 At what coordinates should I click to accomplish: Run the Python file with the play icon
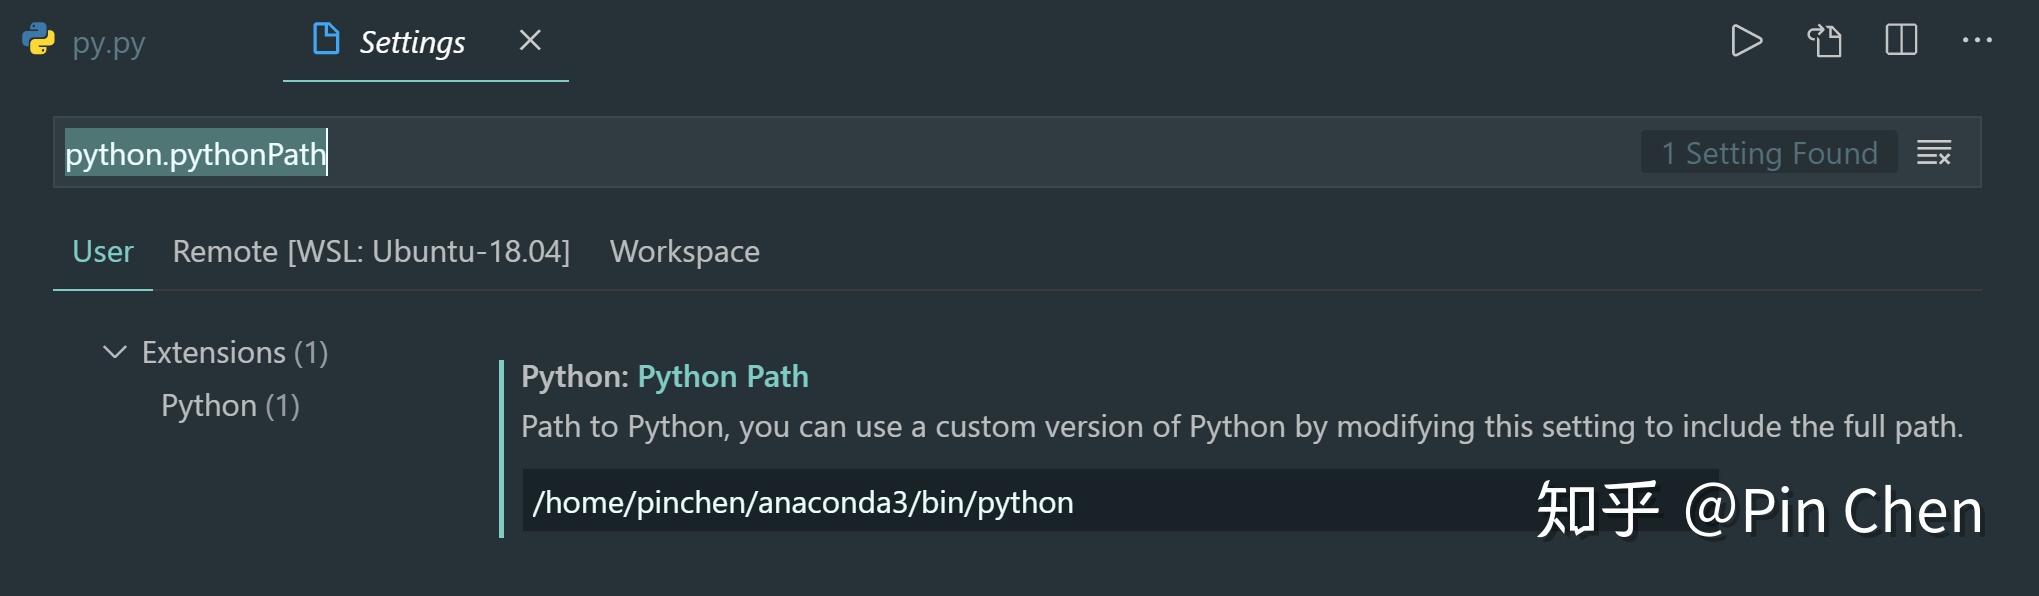(x=1746, y=41)
